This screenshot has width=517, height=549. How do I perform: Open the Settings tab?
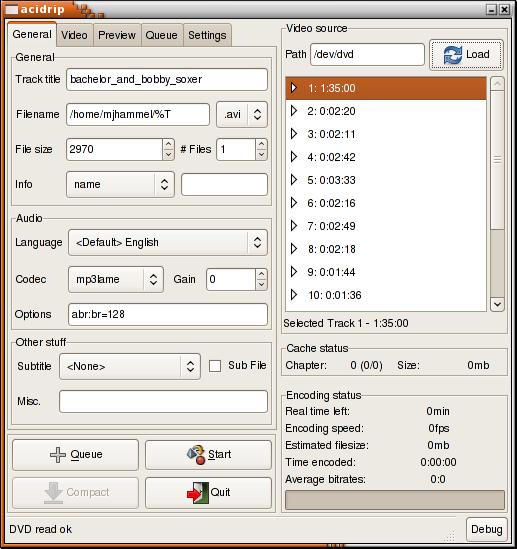coord(207,35)
